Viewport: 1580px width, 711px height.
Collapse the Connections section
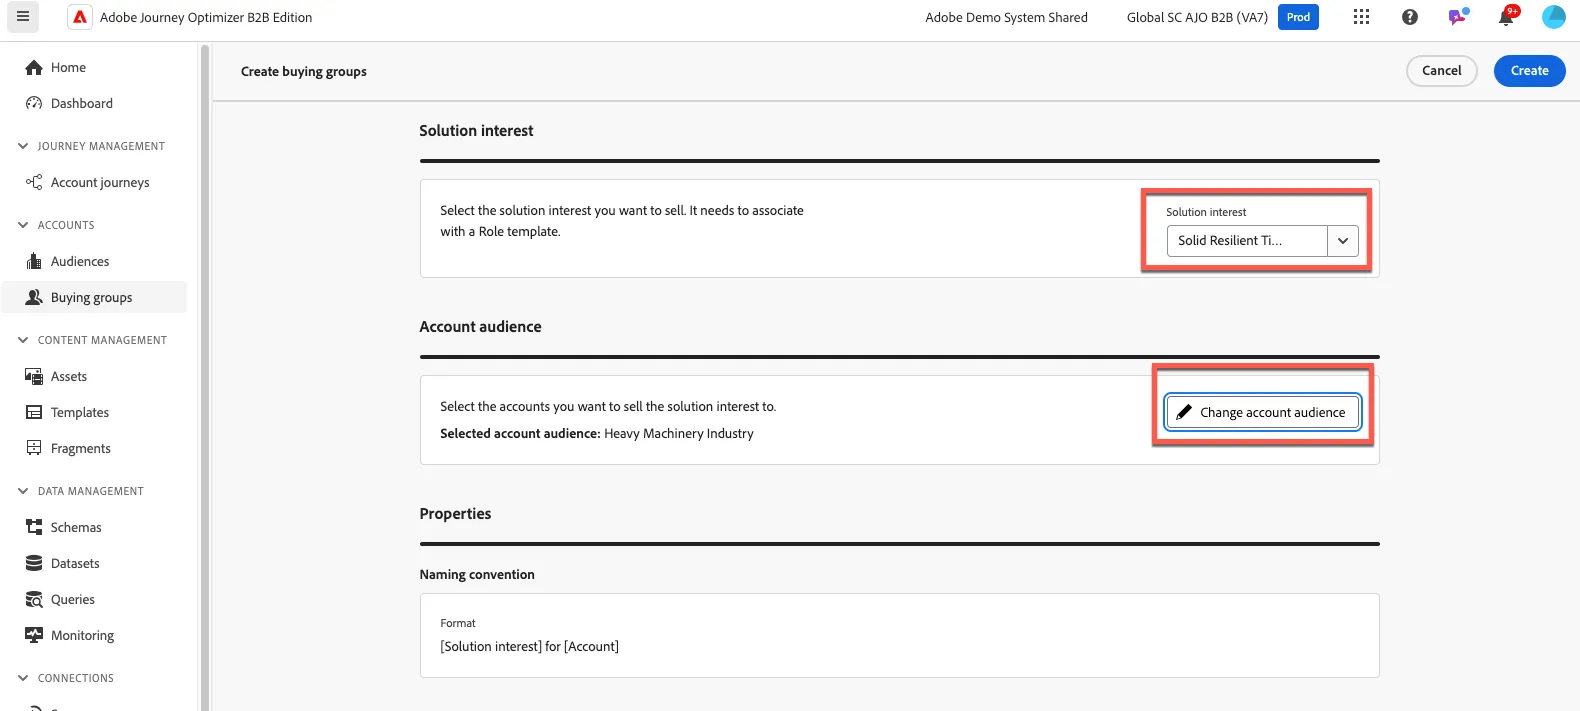pyautogui.click(x=23, y=678)
